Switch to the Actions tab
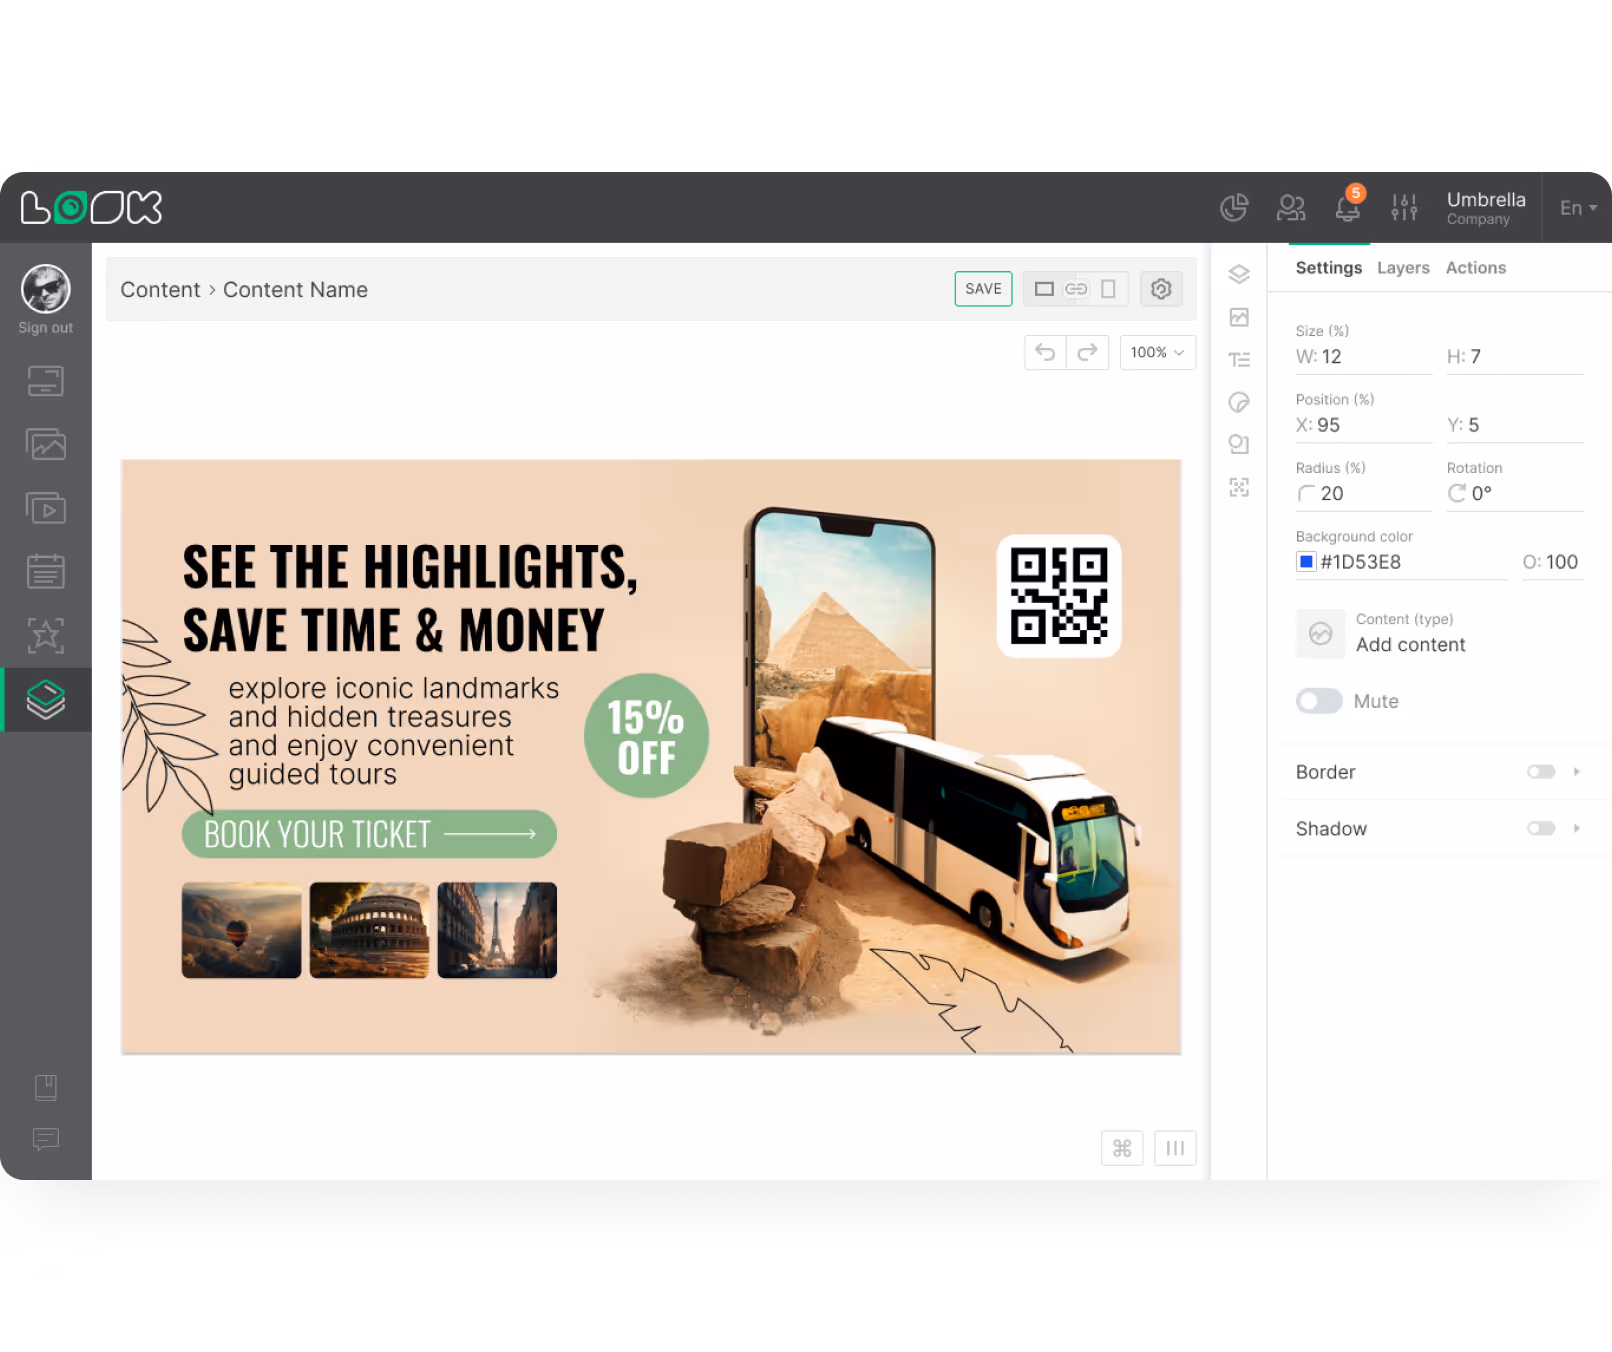Screen dimensions: 1612x1352 point(1476,267)
